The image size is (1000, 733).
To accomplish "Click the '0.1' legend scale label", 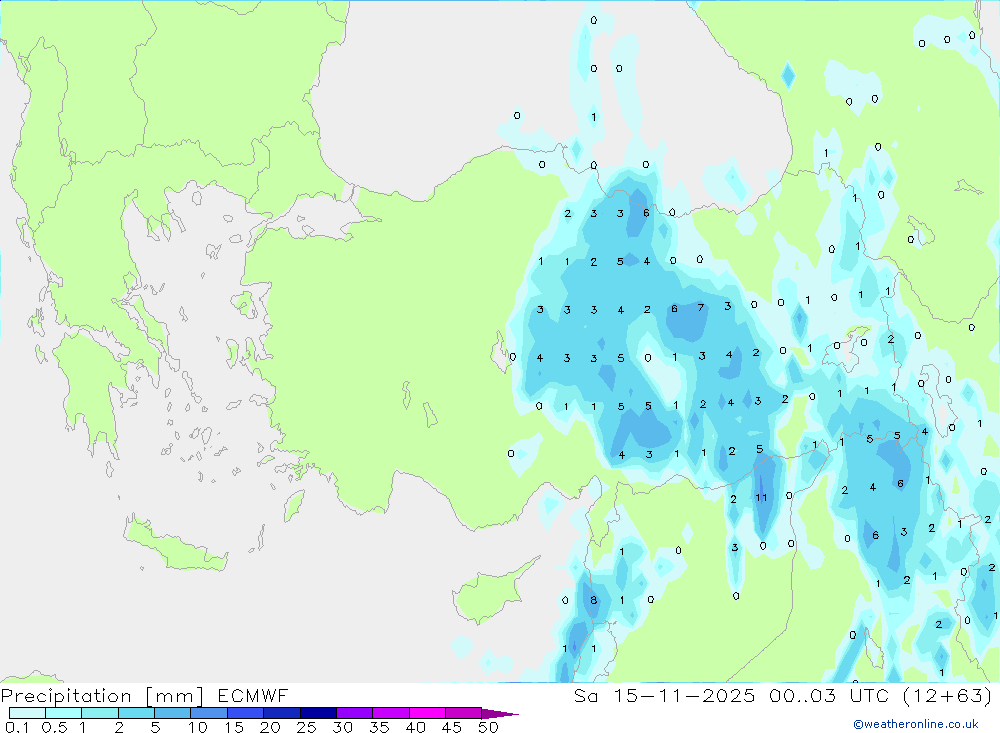I will tap(17, 727).
